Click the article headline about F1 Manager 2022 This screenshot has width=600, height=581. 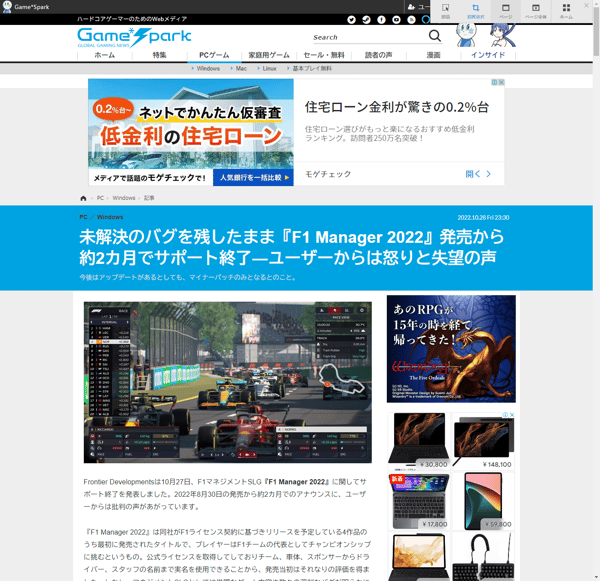tap(292, 247)
